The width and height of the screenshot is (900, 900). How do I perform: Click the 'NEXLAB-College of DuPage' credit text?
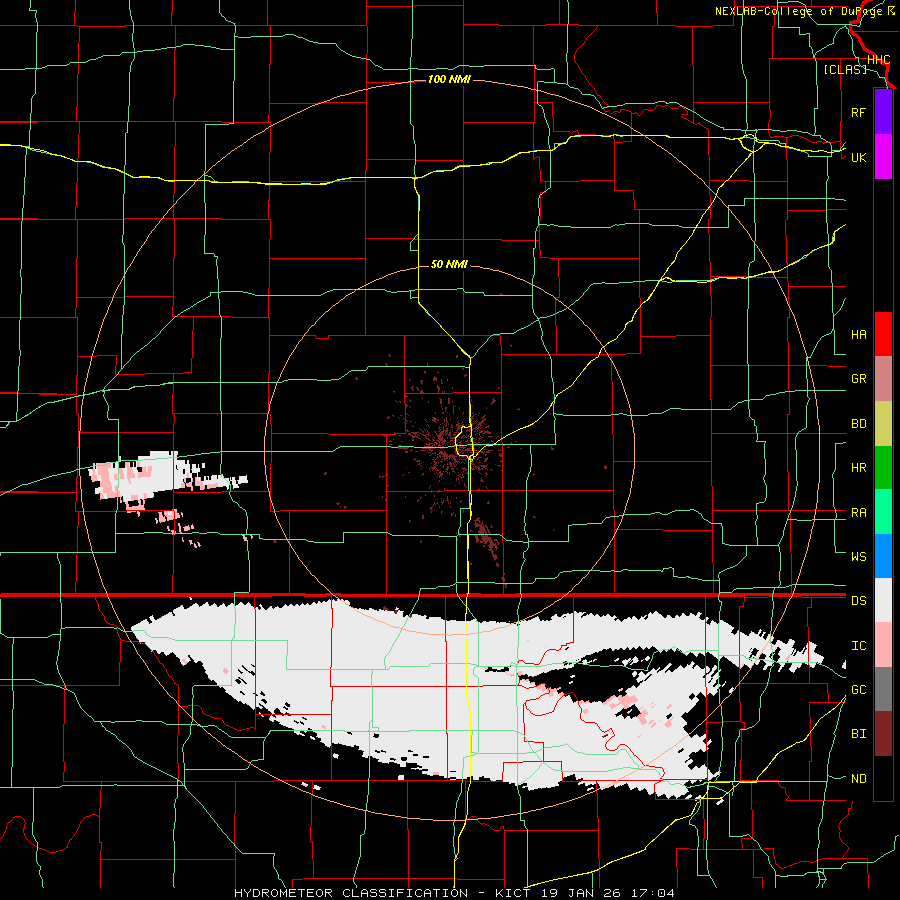800,11
